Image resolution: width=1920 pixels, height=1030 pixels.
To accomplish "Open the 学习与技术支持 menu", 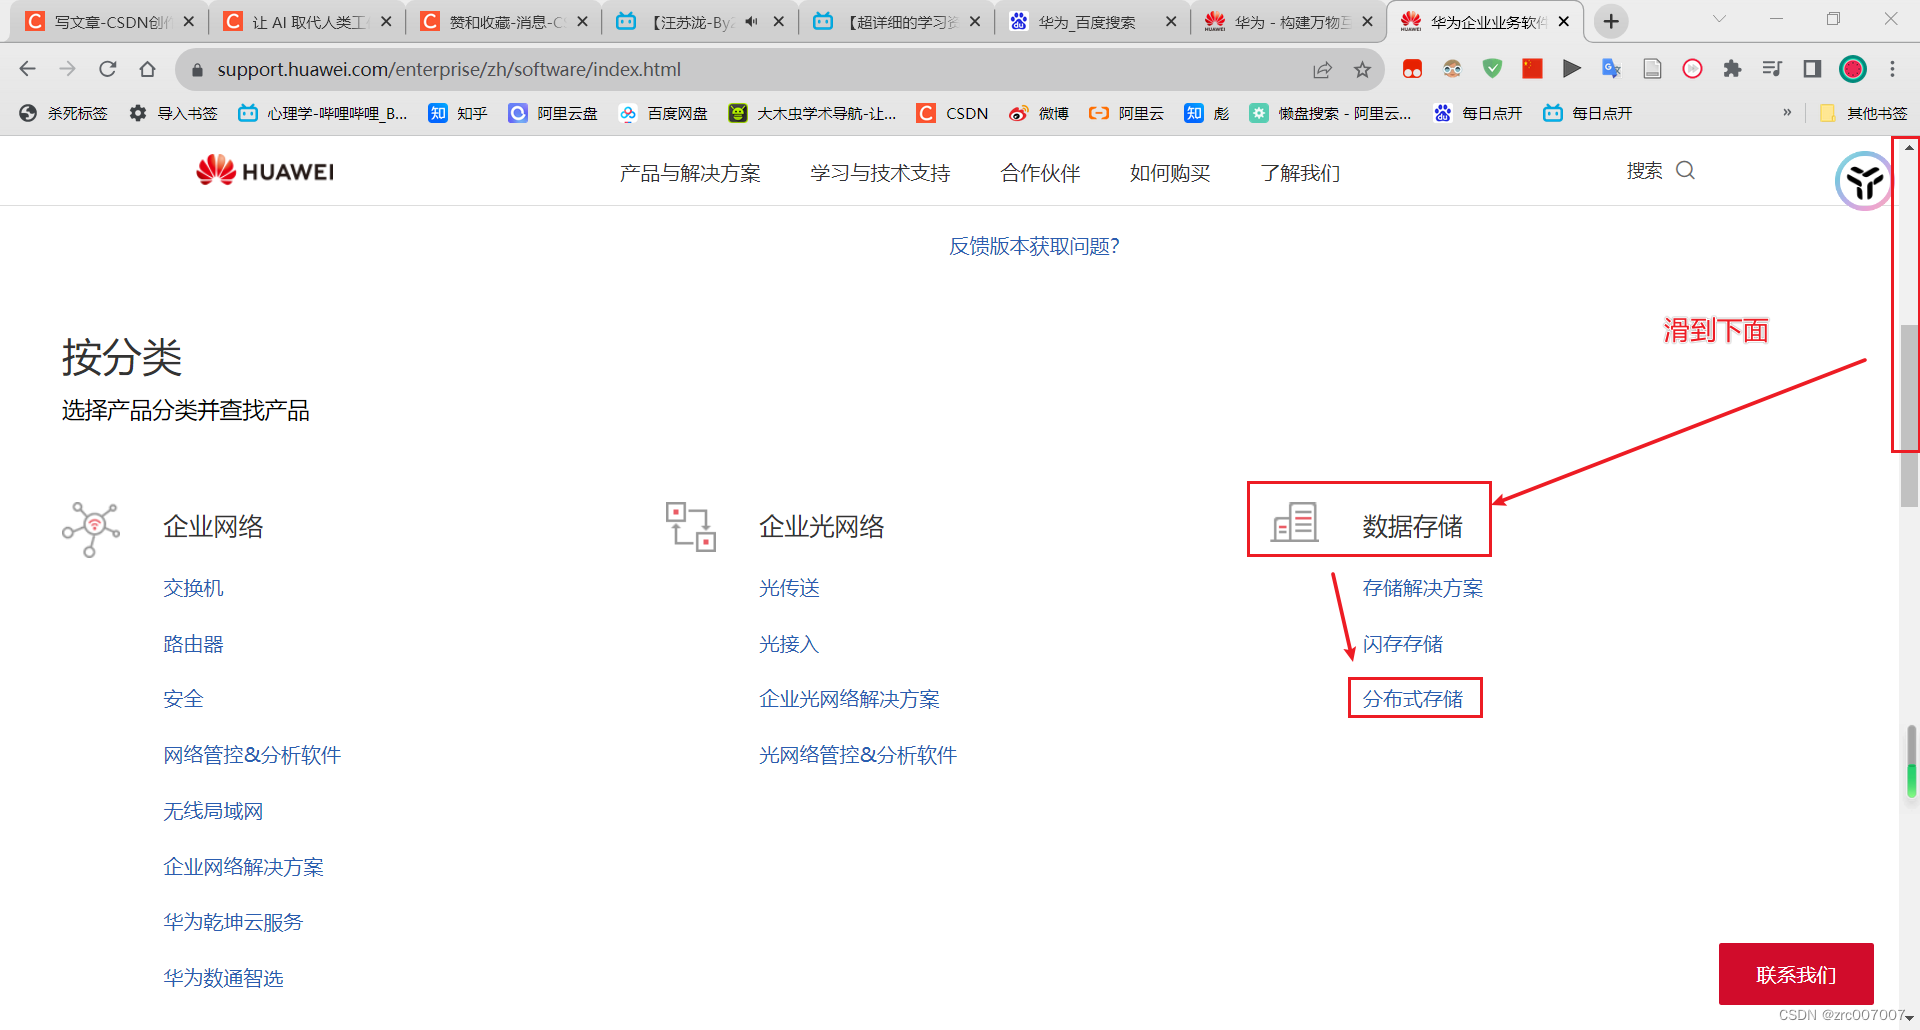I will (880, 173).
